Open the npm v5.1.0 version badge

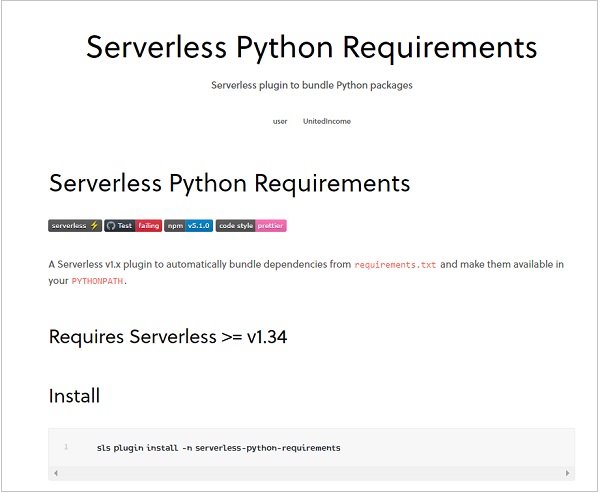188,226
